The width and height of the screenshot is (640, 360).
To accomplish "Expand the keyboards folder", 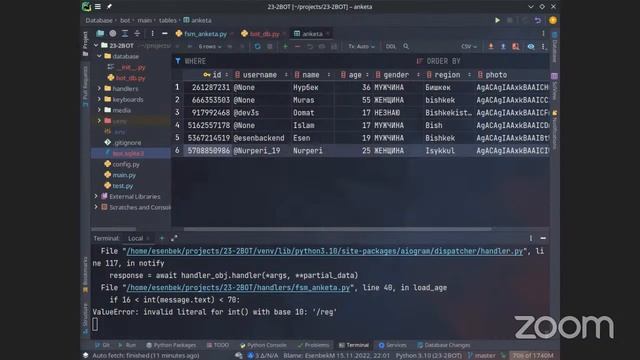I will [x=99, y=99].
